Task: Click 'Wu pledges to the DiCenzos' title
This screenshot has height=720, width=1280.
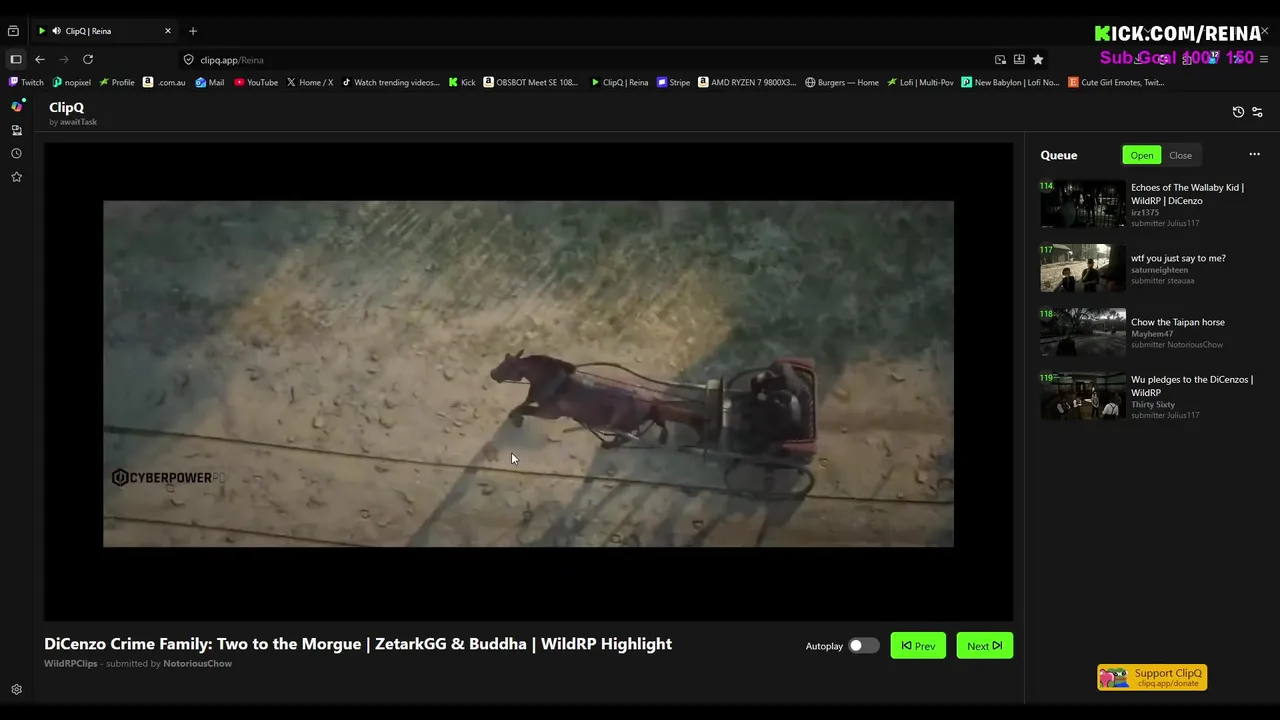Action: pyautogui.click(x=1192, y=386)
